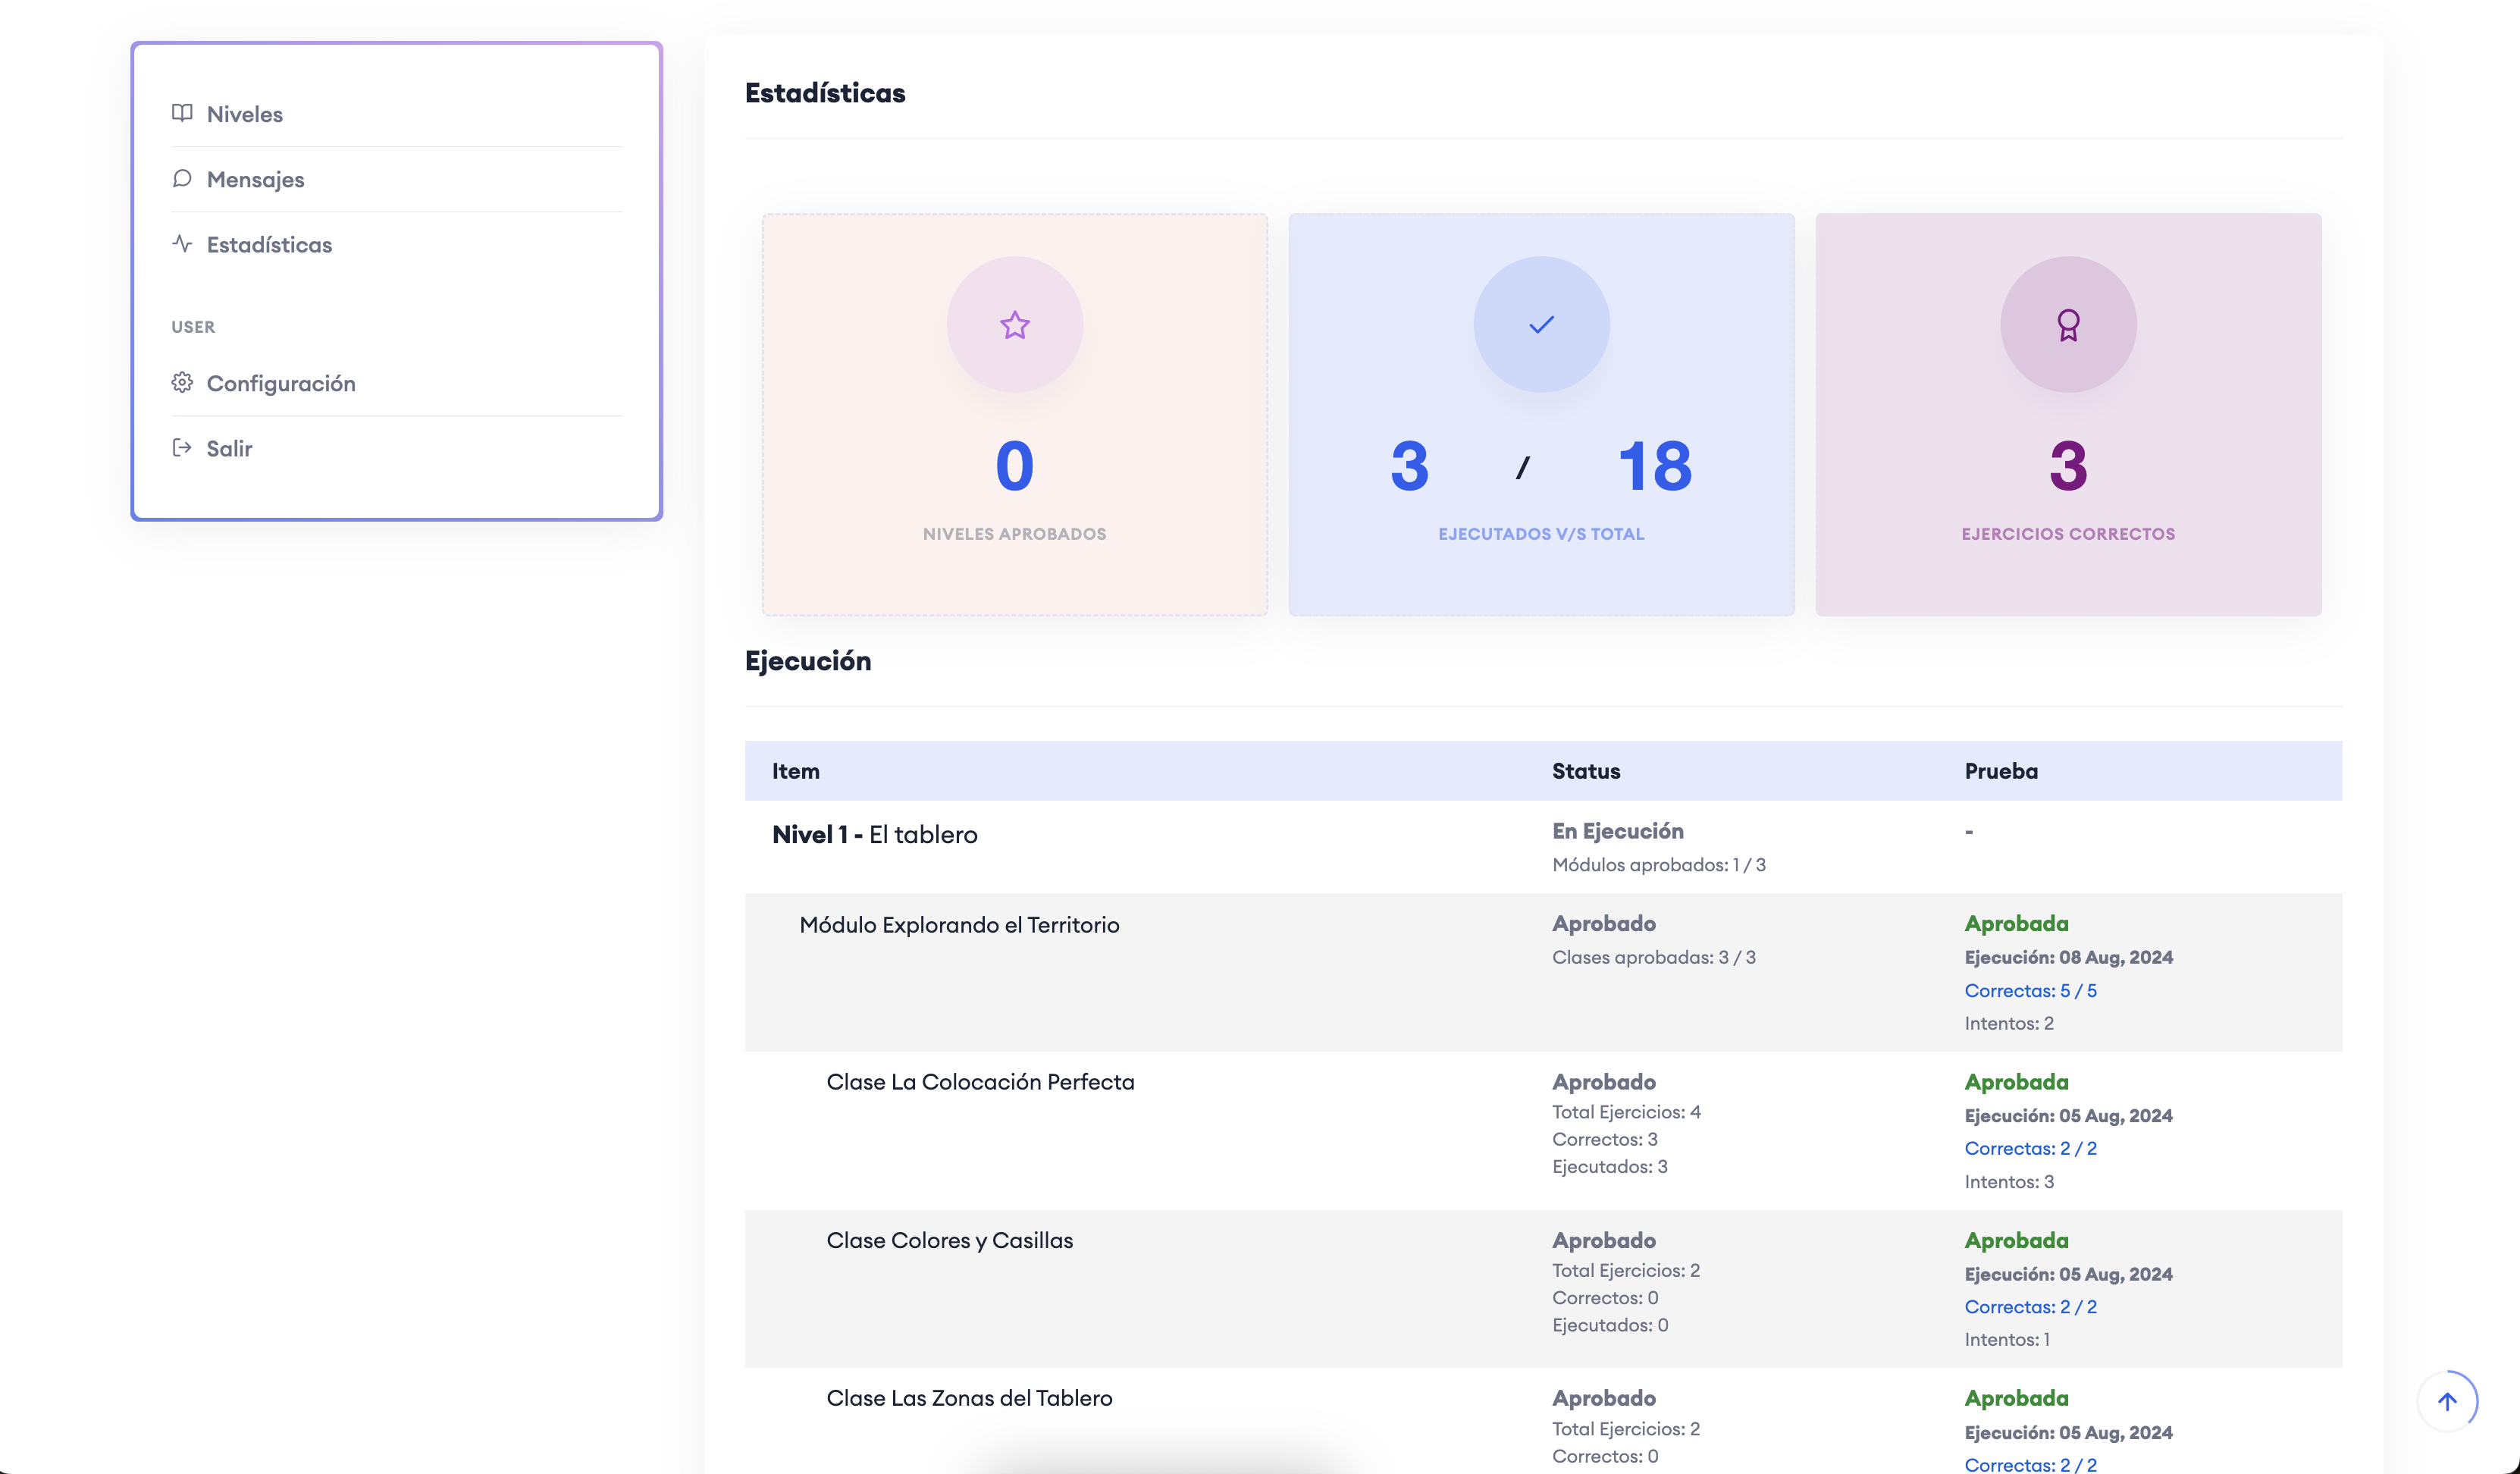The image size is (2520, 1474).
Task: Click the speech bubble icon beside Mensajes
Action: [182, 178]
